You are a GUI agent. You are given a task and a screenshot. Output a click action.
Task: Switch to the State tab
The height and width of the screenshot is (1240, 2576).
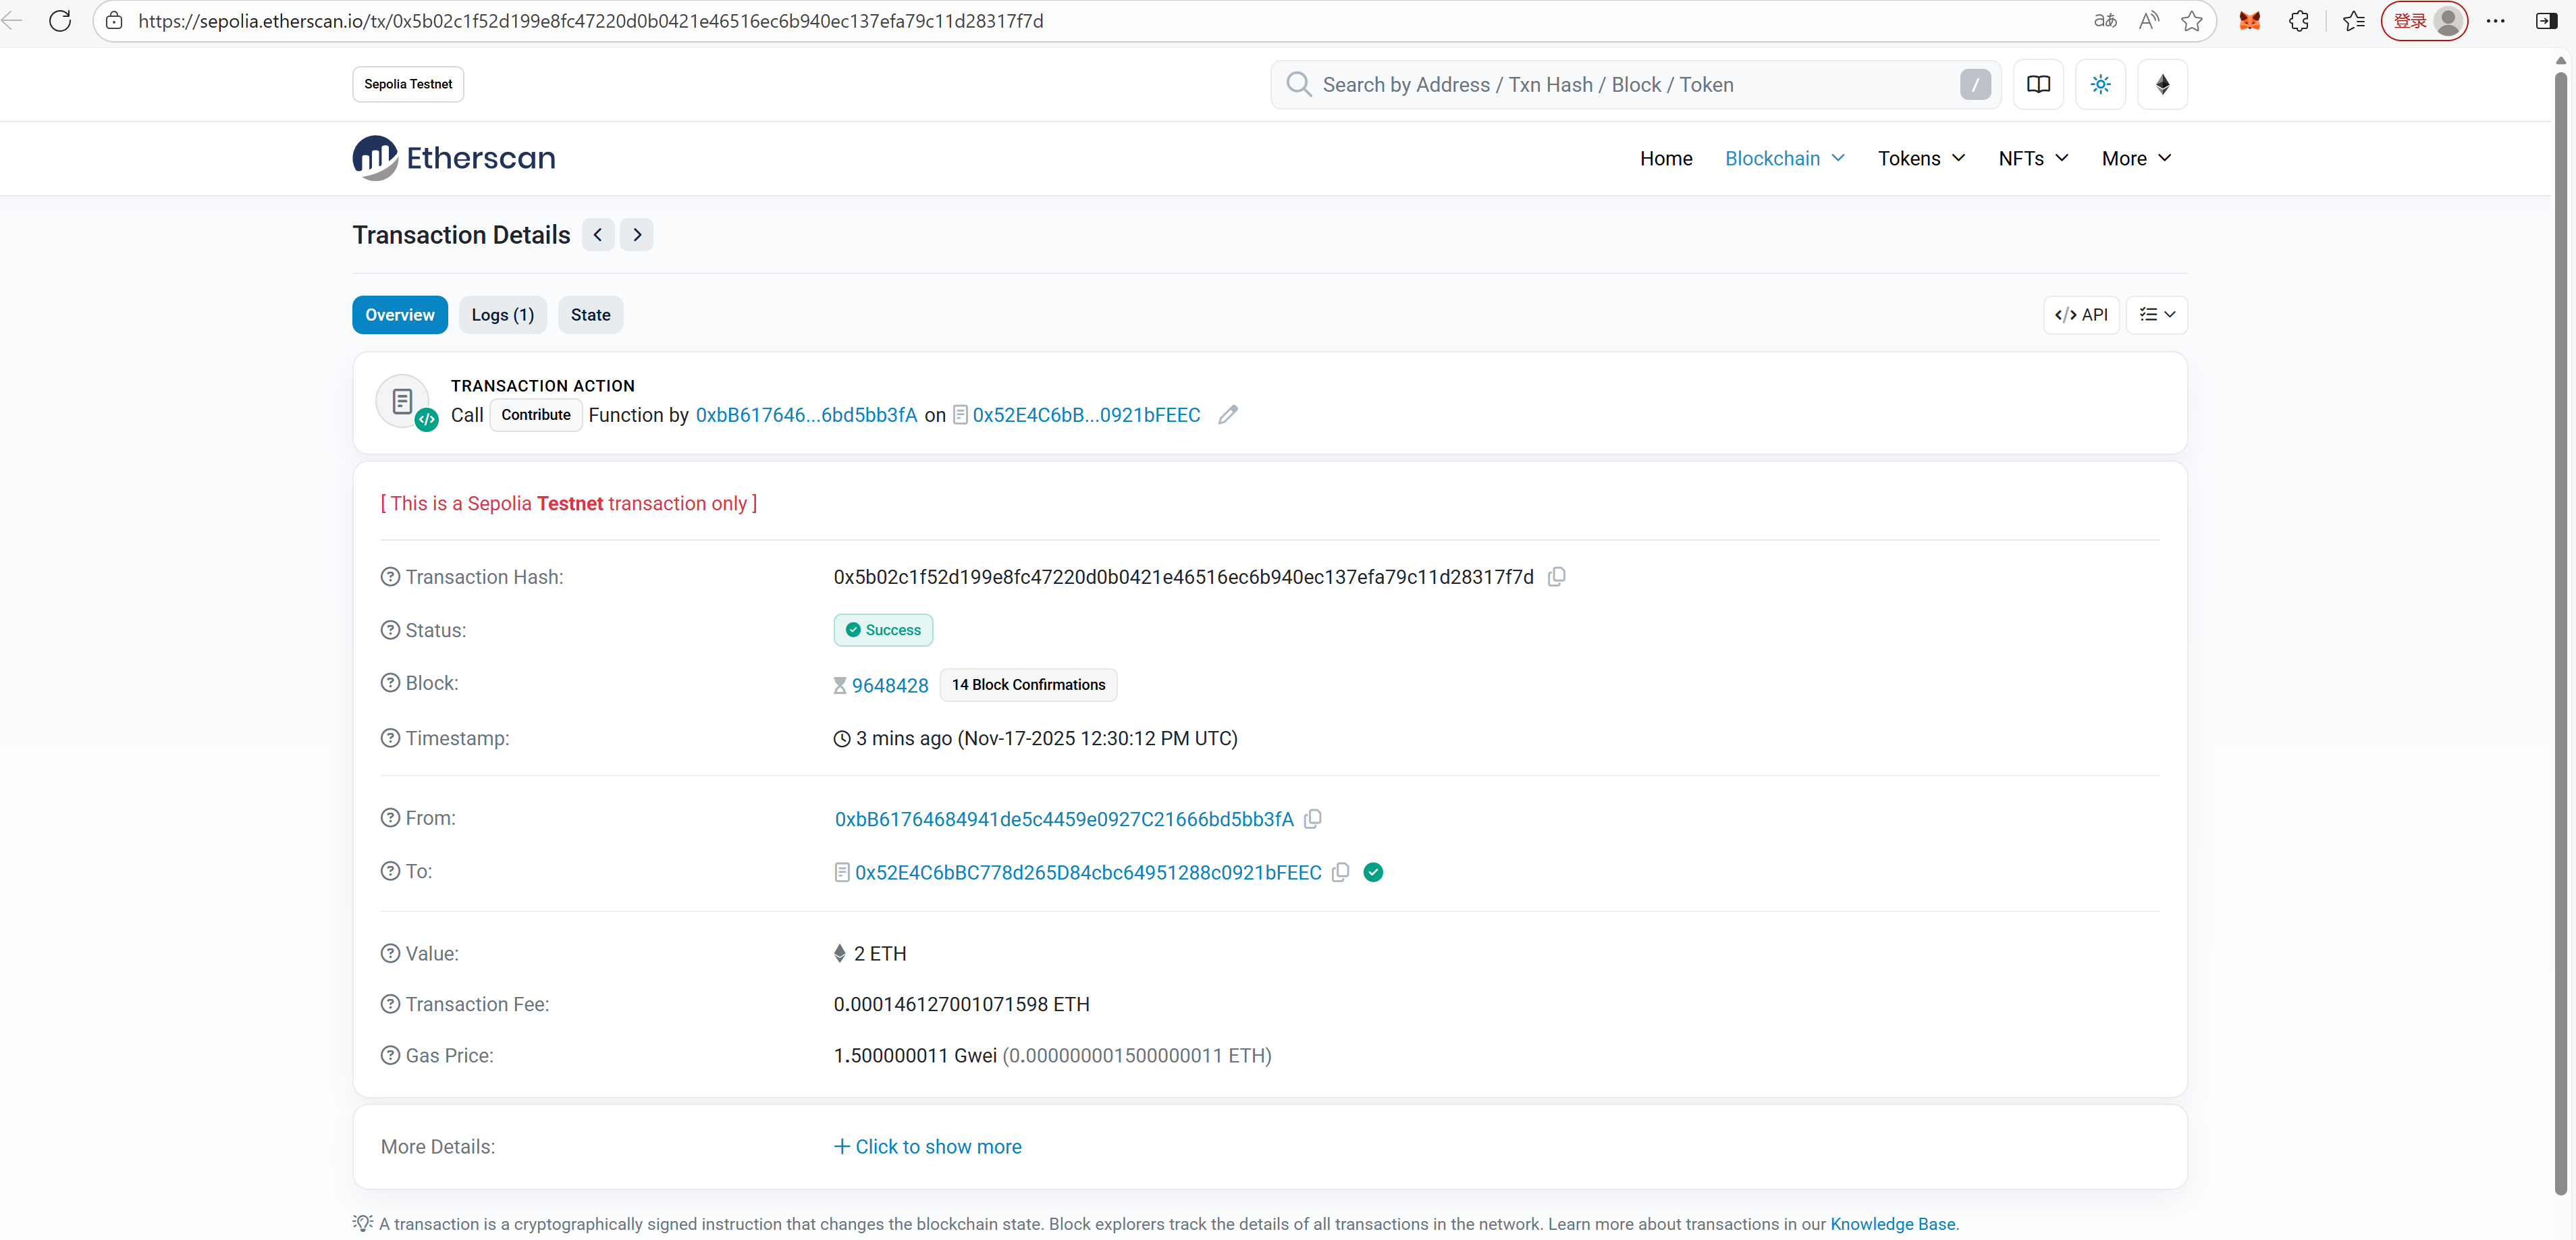(590, 315)
